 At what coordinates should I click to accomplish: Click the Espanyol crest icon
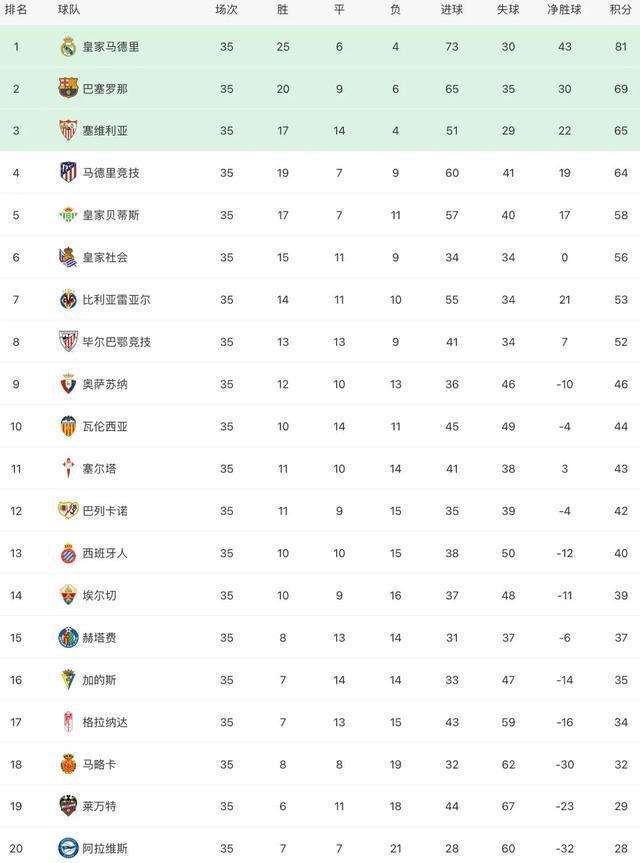click(68, 553)
